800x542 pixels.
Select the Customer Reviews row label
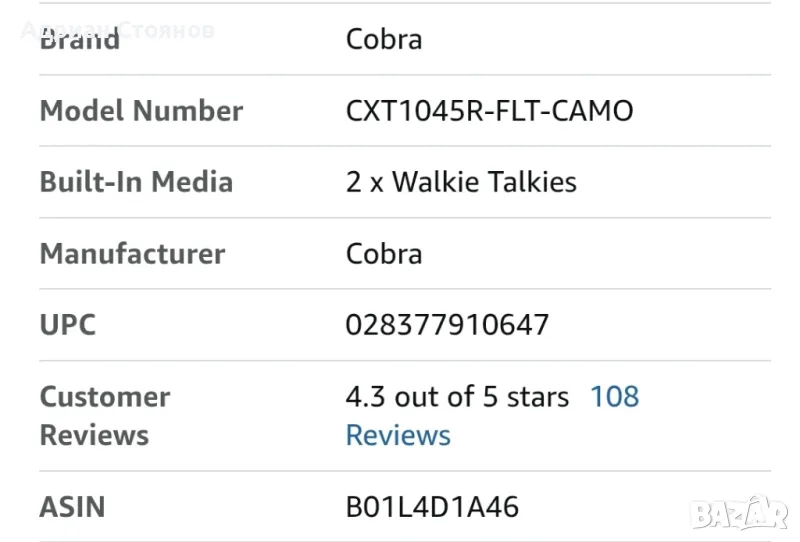105,416
